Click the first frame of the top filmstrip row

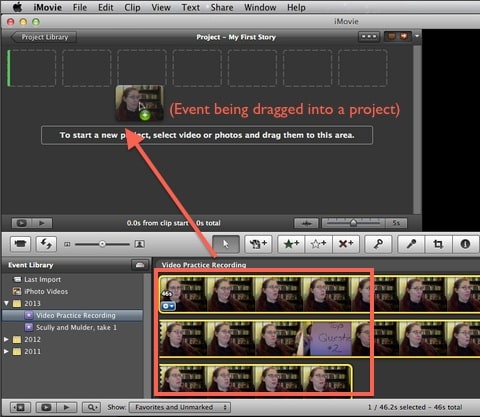(x=183, y=294)
